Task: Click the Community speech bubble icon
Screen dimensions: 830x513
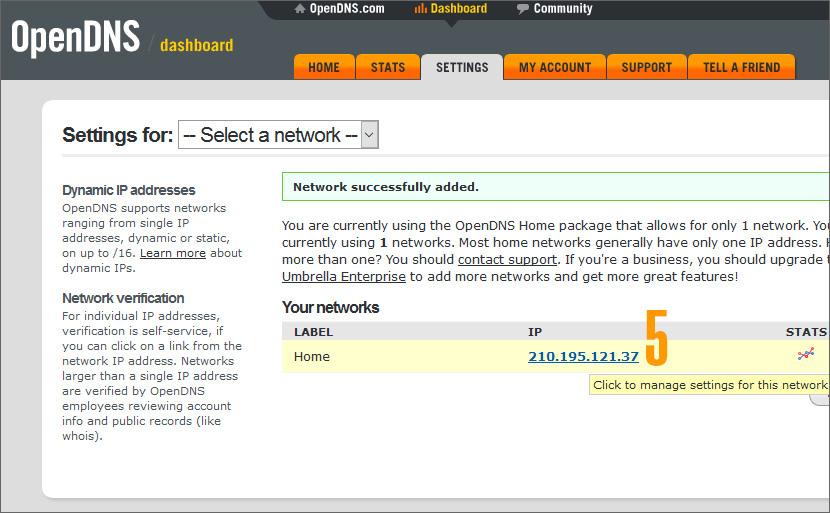Action: coord(522,9)
